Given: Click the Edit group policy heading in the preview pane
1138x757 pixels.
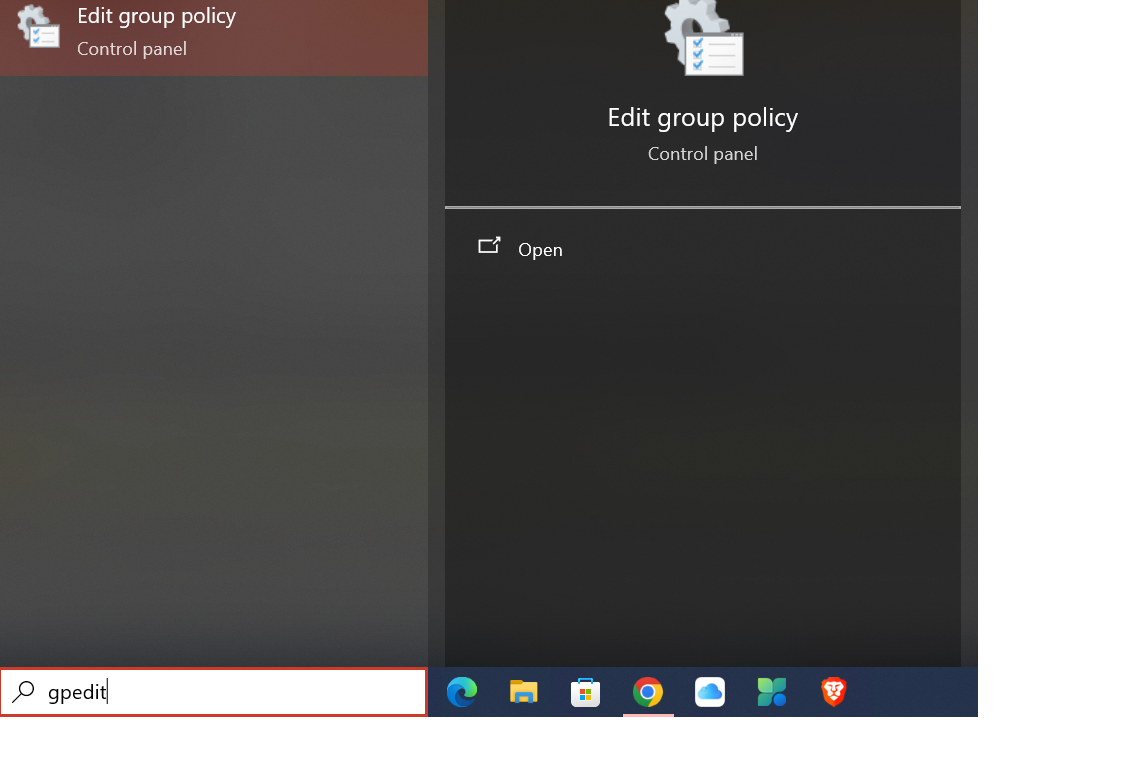Looking at the screenshot, I should (702, 117).
